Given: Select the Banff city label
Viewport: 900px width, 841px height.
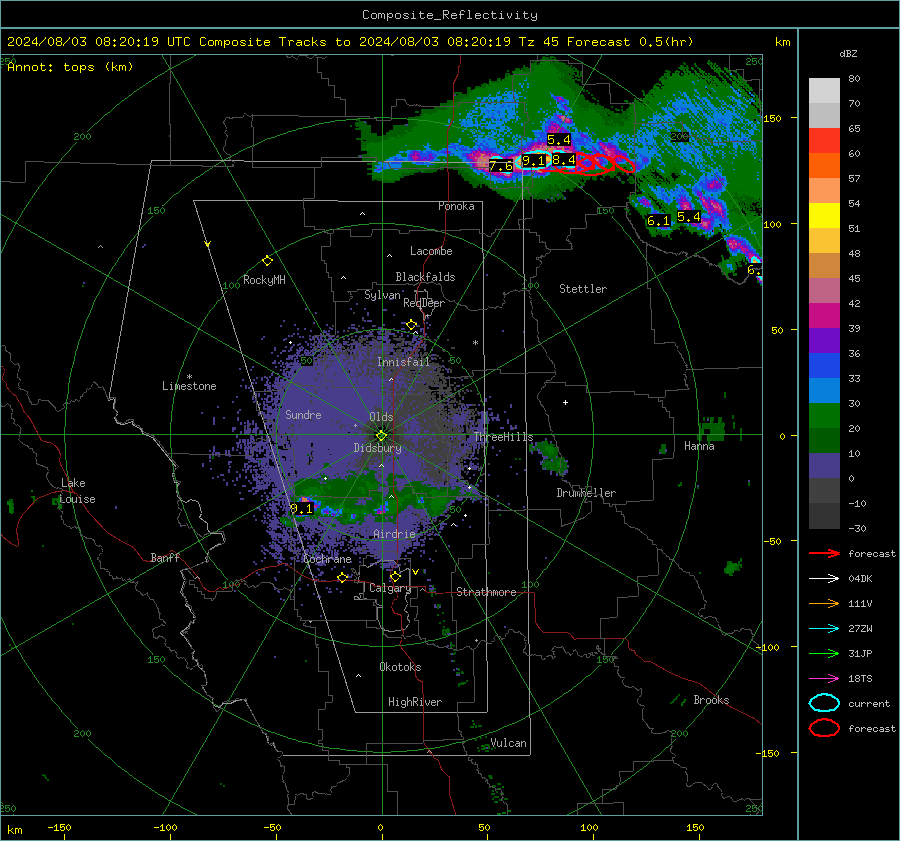Looking at the screenshot, I should [x=165, y=558].
